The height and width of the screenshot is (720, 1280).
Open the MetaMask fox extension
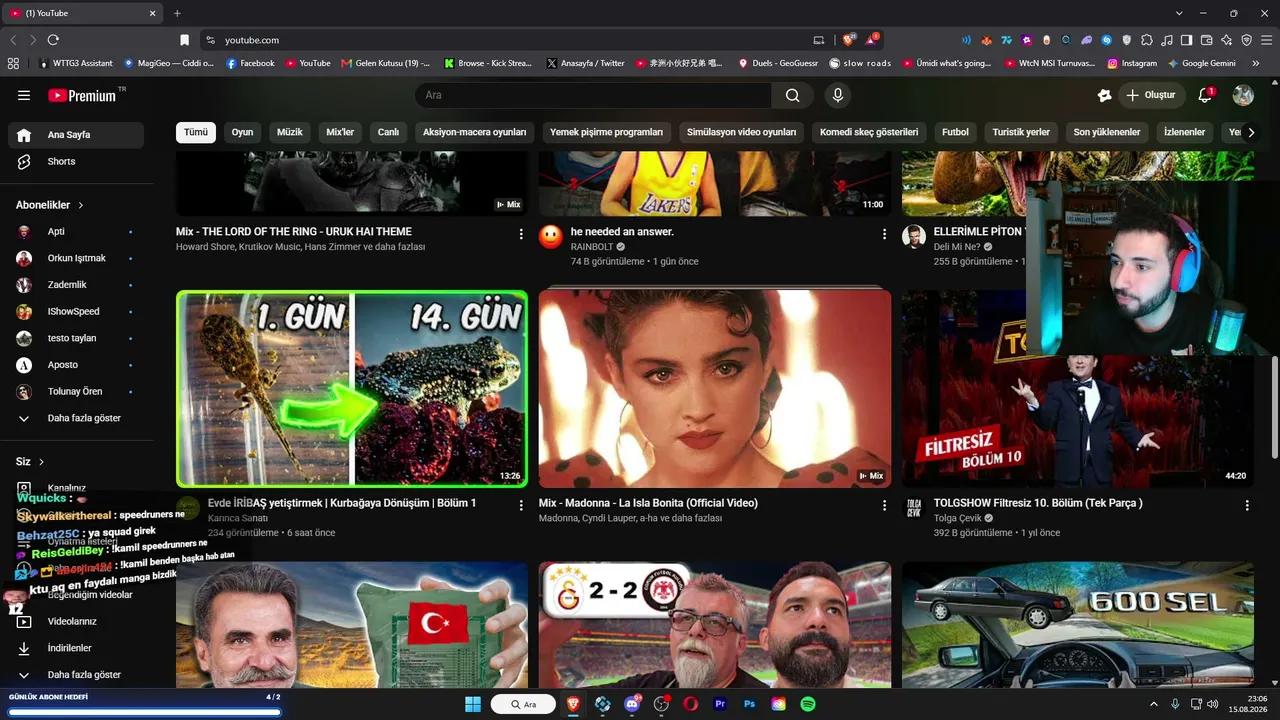coord(986,40)
